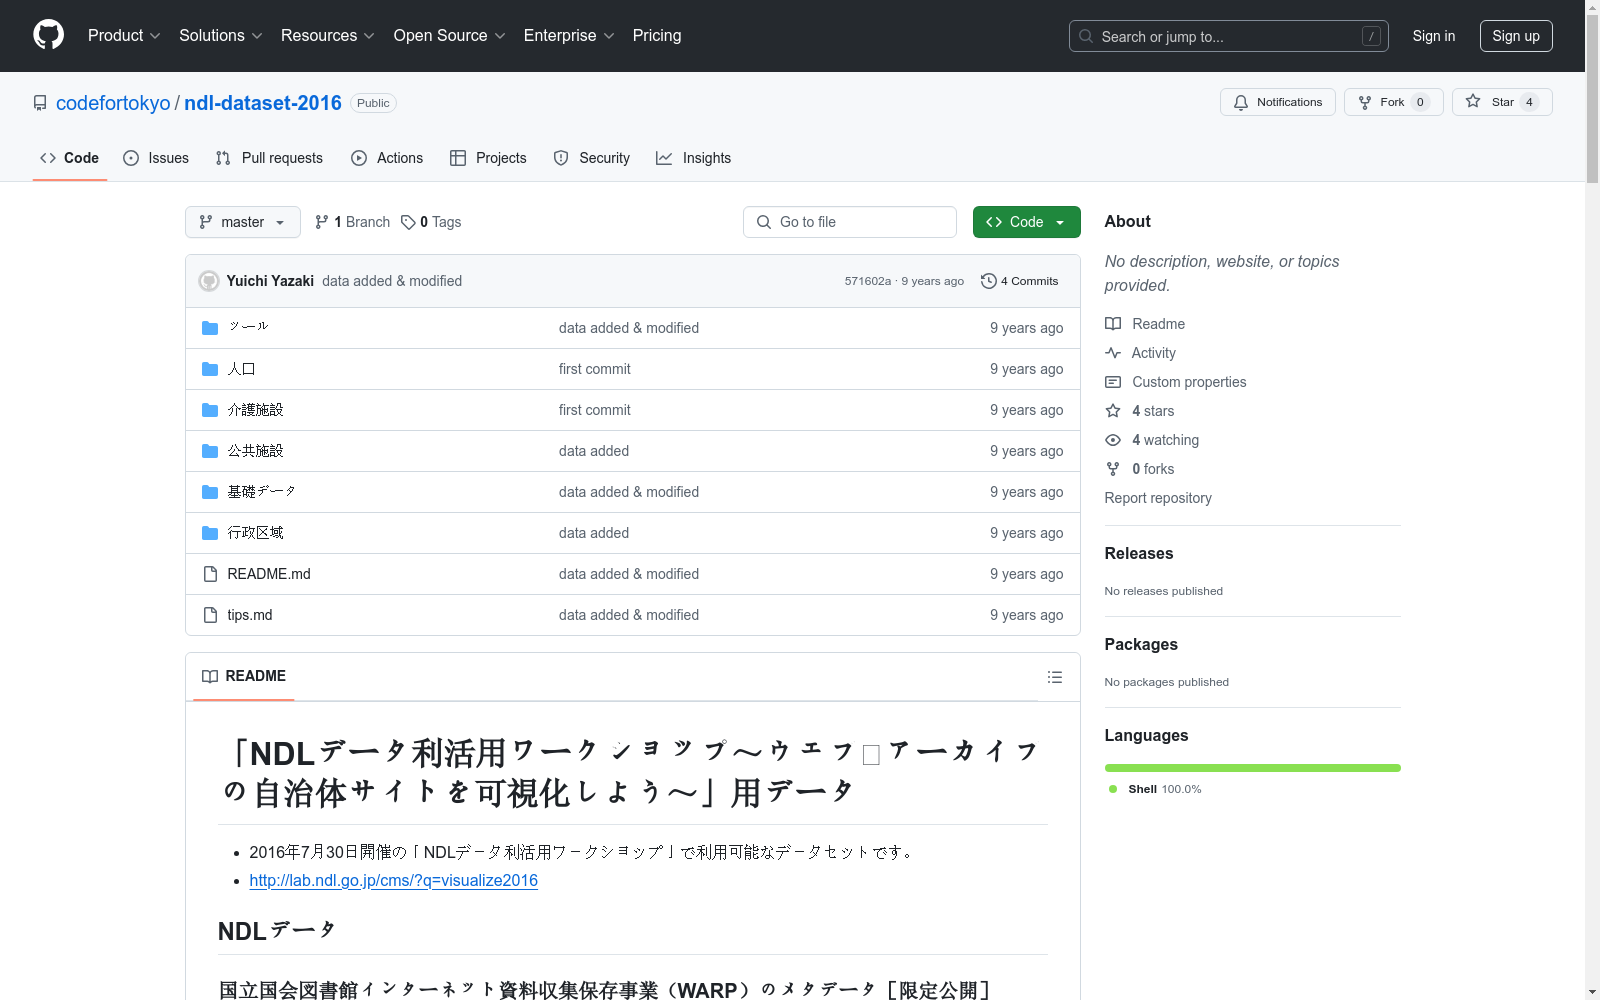View the 0 forks link
The width and height of the screenshot is (1600, 1000).
click(1140, 469)
